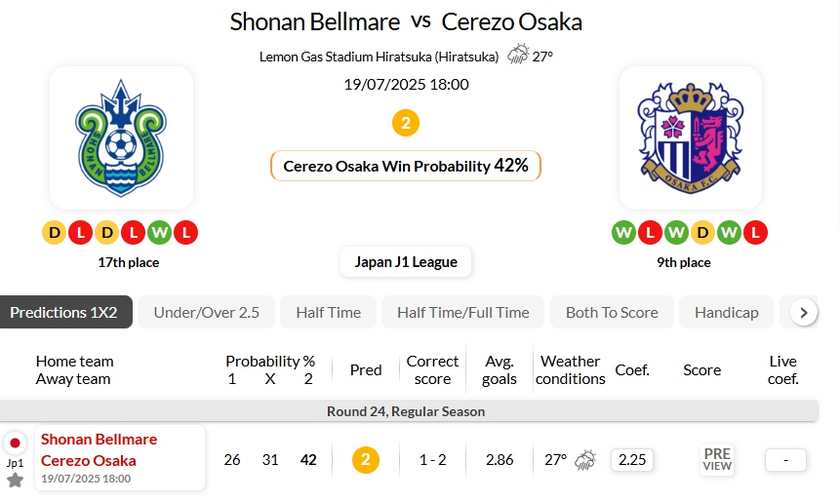
Task: Open the PRE VIEW match link
Action: tap(717, 460)
